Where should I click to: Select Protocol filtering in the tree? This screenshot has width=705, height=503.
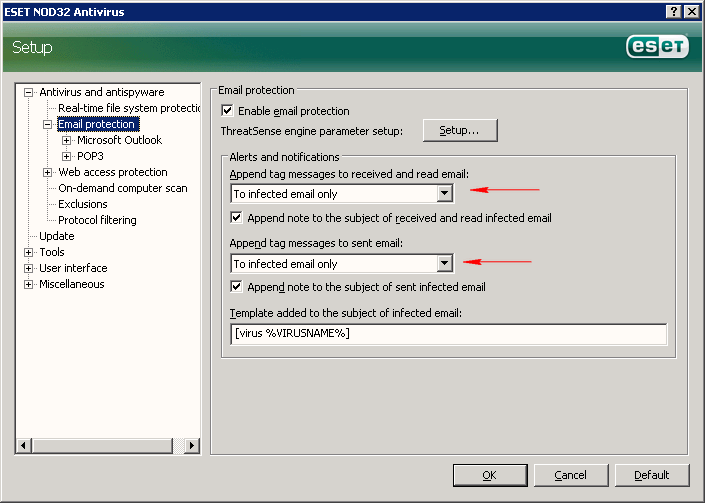pyautogui.click(x=97, y=220)
